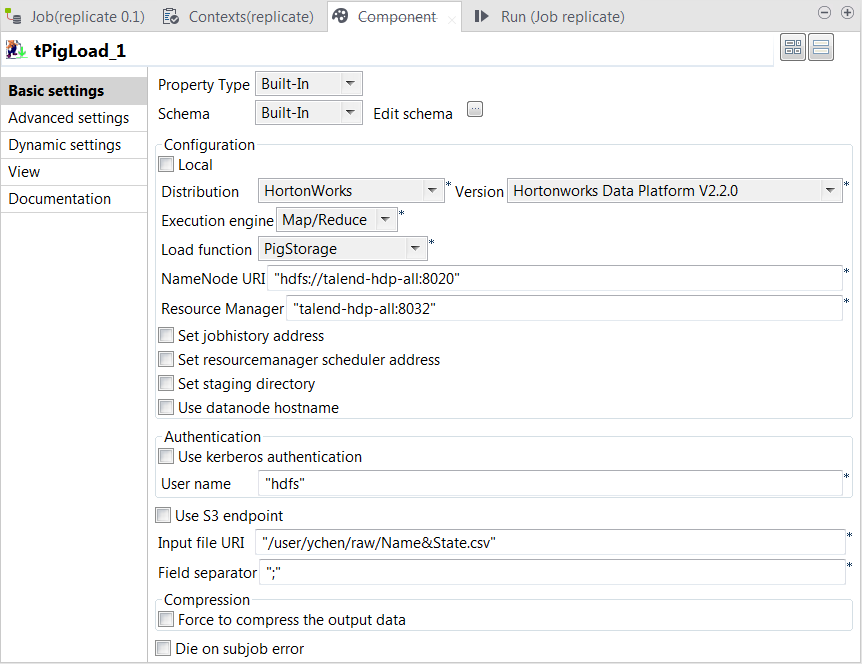Open the Version combo box
The width and height of the screenshot is (862, 664).
830,191
